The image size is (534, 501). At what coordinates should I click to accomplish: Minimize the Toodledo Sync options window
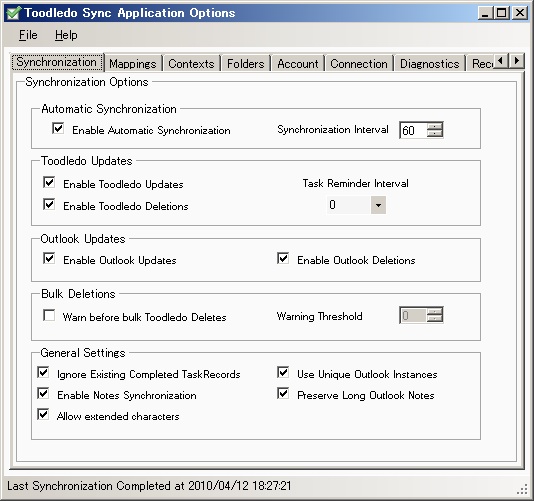pyautogui.click(x=486, y=13)
